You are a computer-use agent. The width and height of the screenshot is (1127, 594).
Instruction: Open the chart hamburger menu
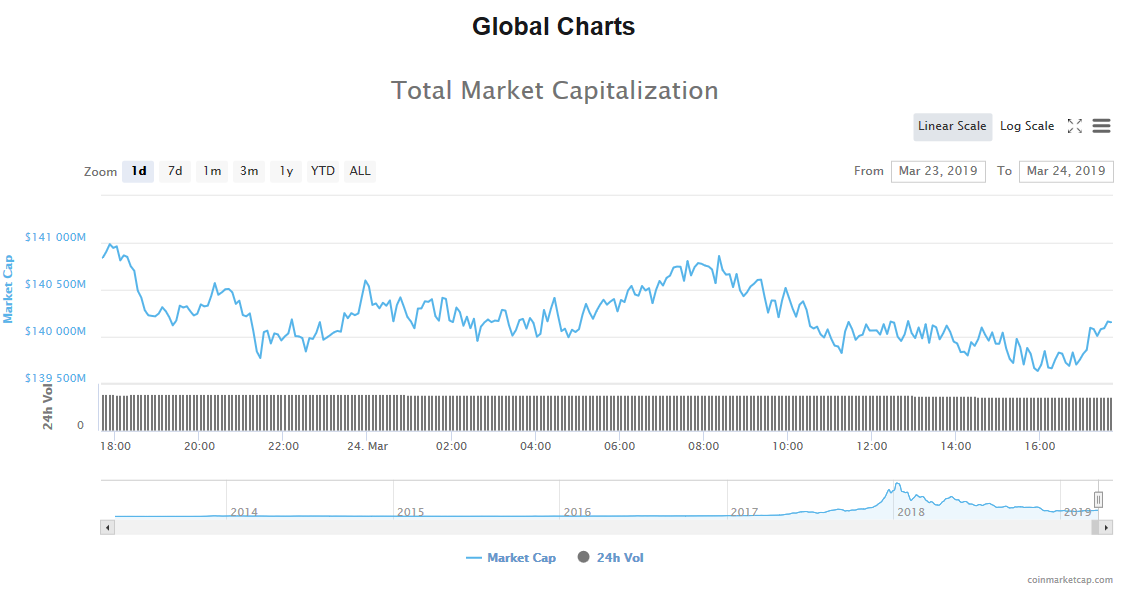pyautogui.click(x=1101, y=126)
